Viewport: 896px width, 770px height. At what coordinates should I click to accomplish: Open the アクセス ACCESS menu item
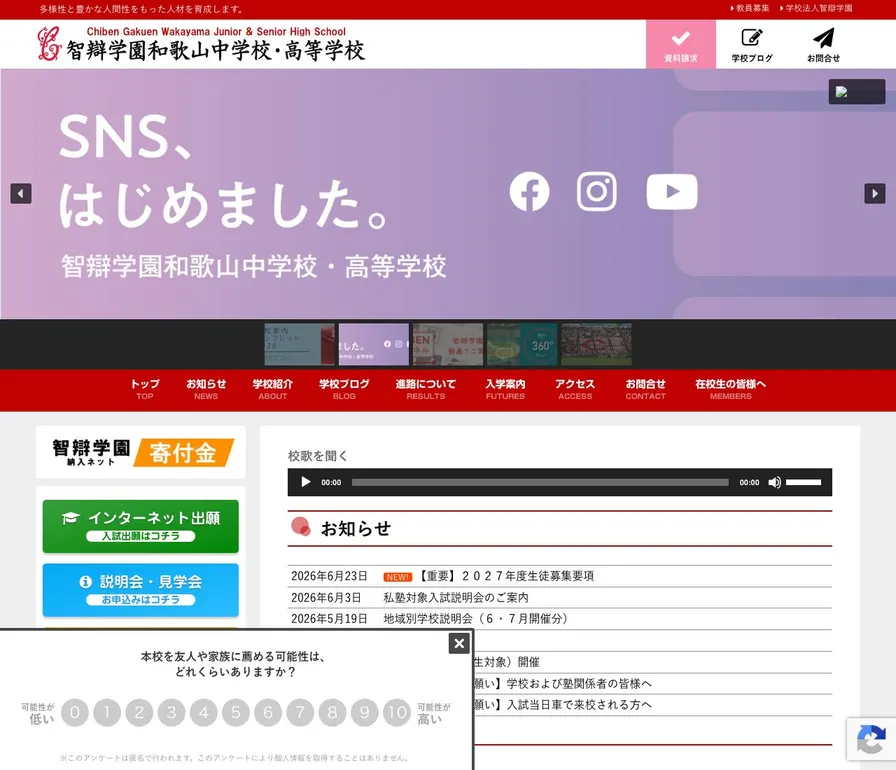[x=575, y=390]
